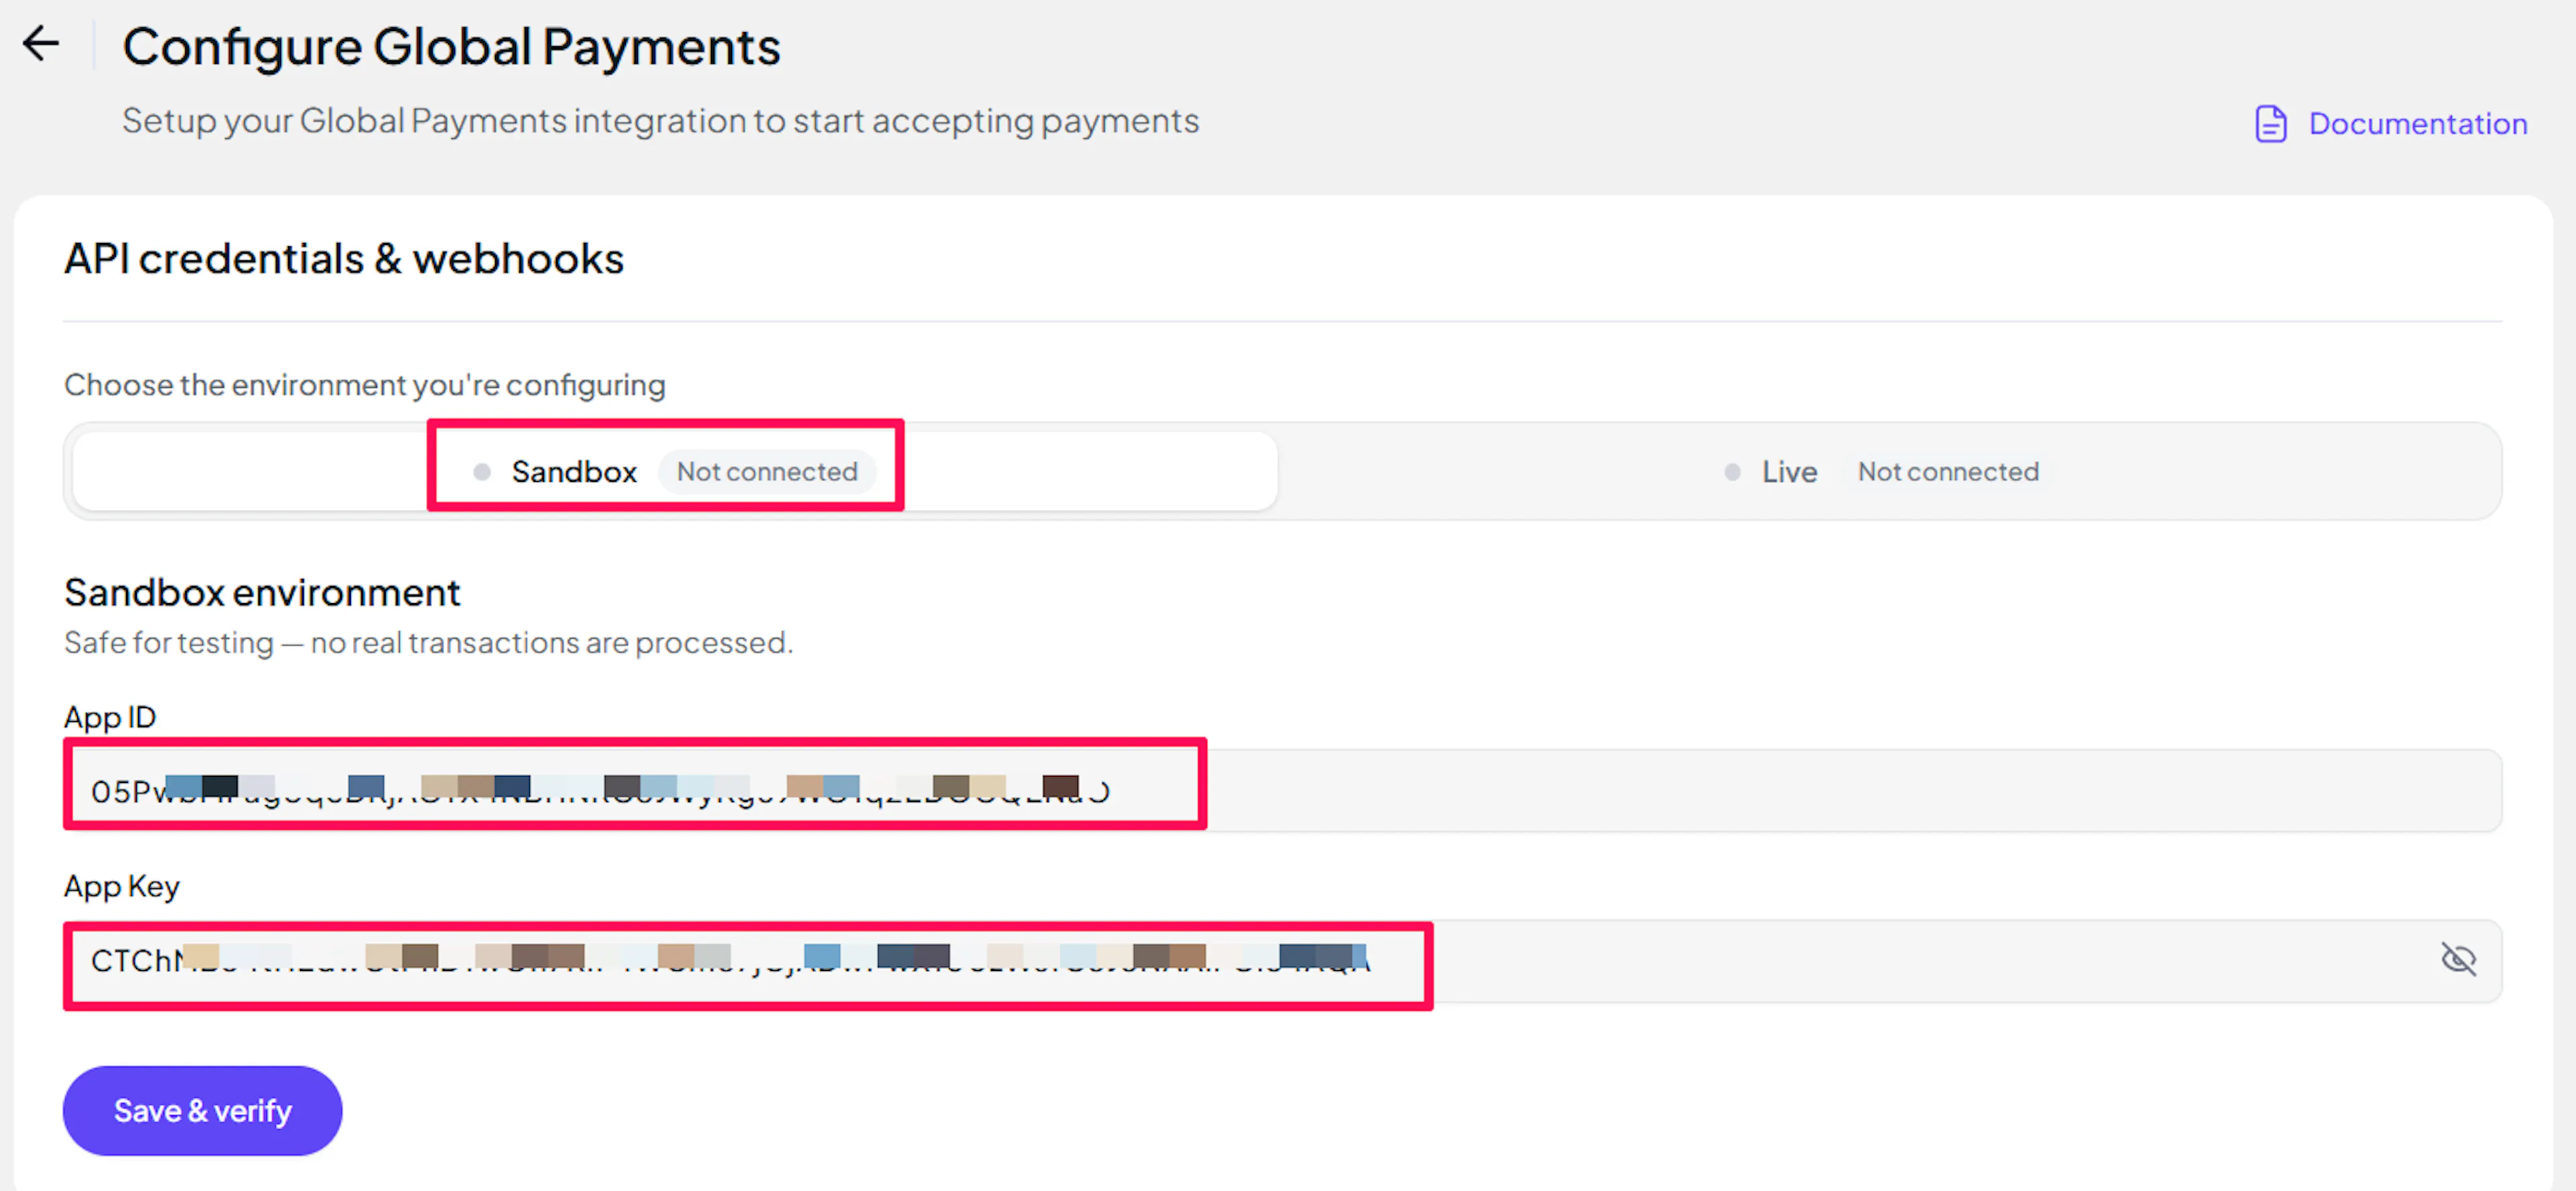Click the Sandbox environment section title
2576x1191 pixels.
[262, 593]
